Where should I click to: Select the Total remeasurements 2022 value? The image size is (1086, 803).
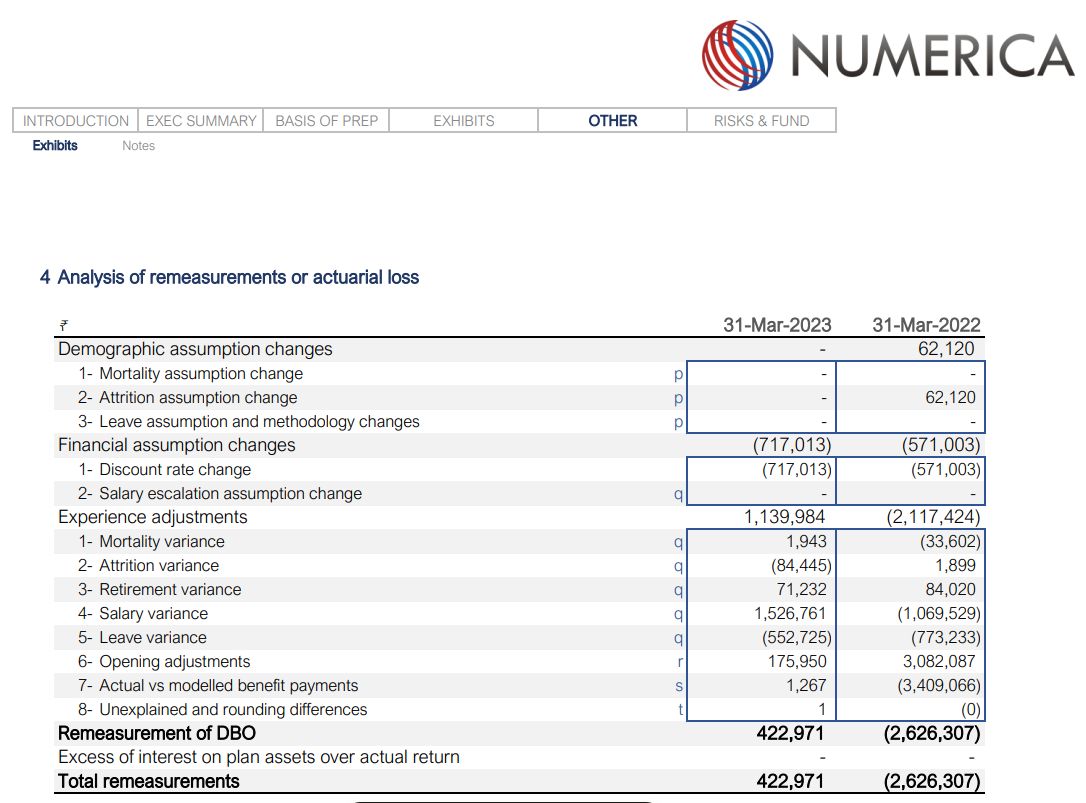click(x=931, y=782)
